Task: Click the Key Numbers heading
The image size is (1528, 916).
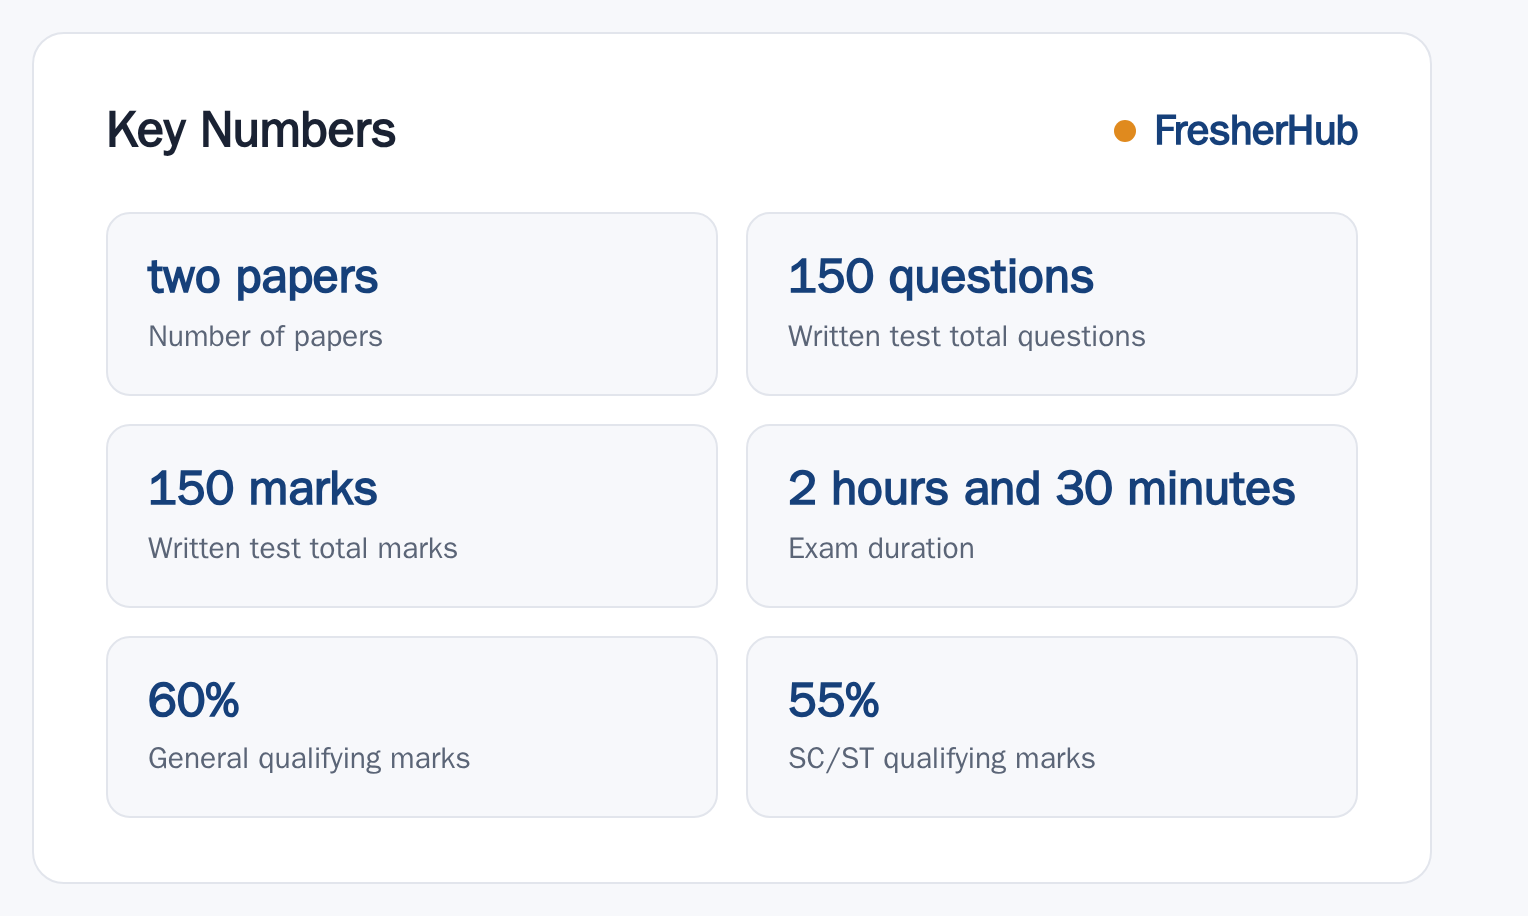Action: pos(251,130)
